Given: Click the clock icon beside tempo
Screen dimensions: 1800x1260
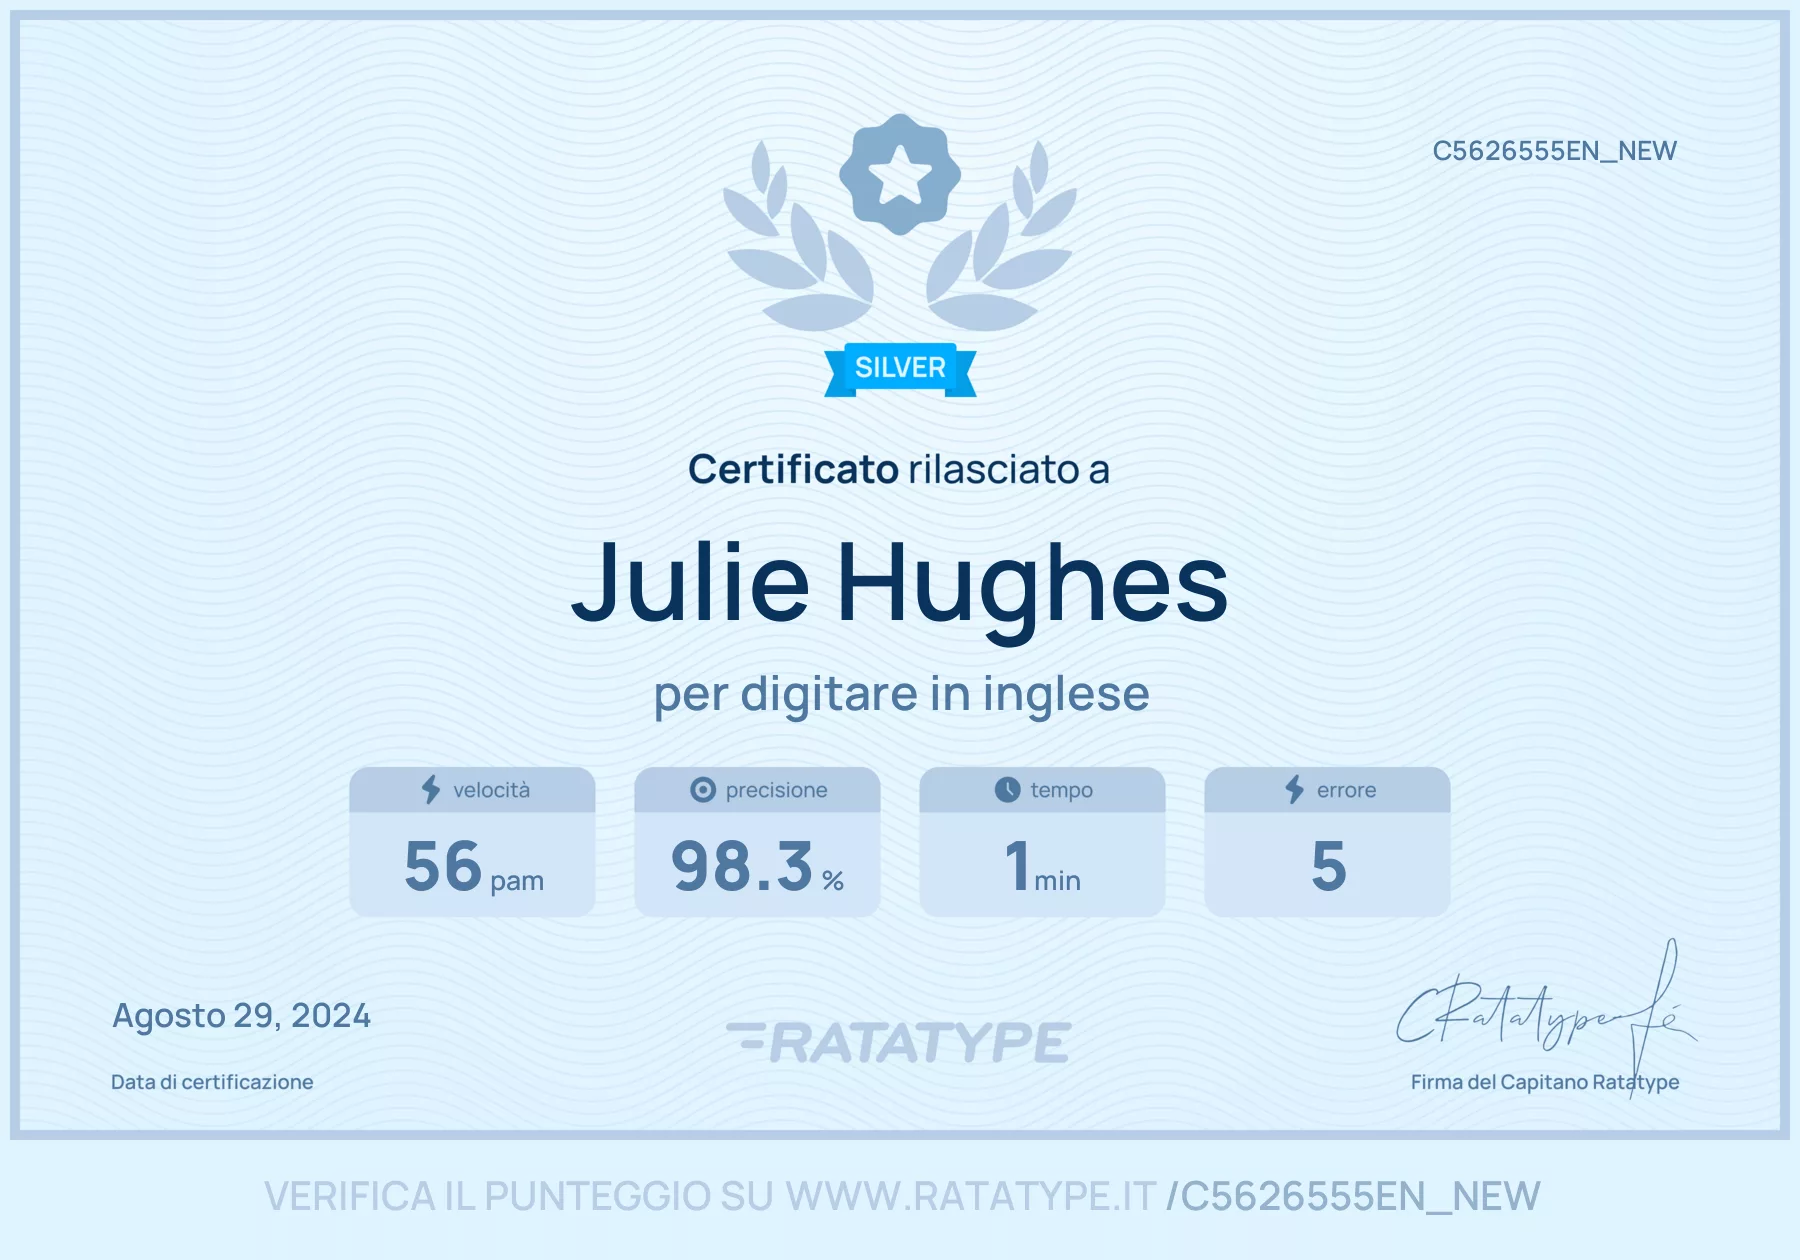Looking at the screenshot, I should click(x=1007, y=790).
